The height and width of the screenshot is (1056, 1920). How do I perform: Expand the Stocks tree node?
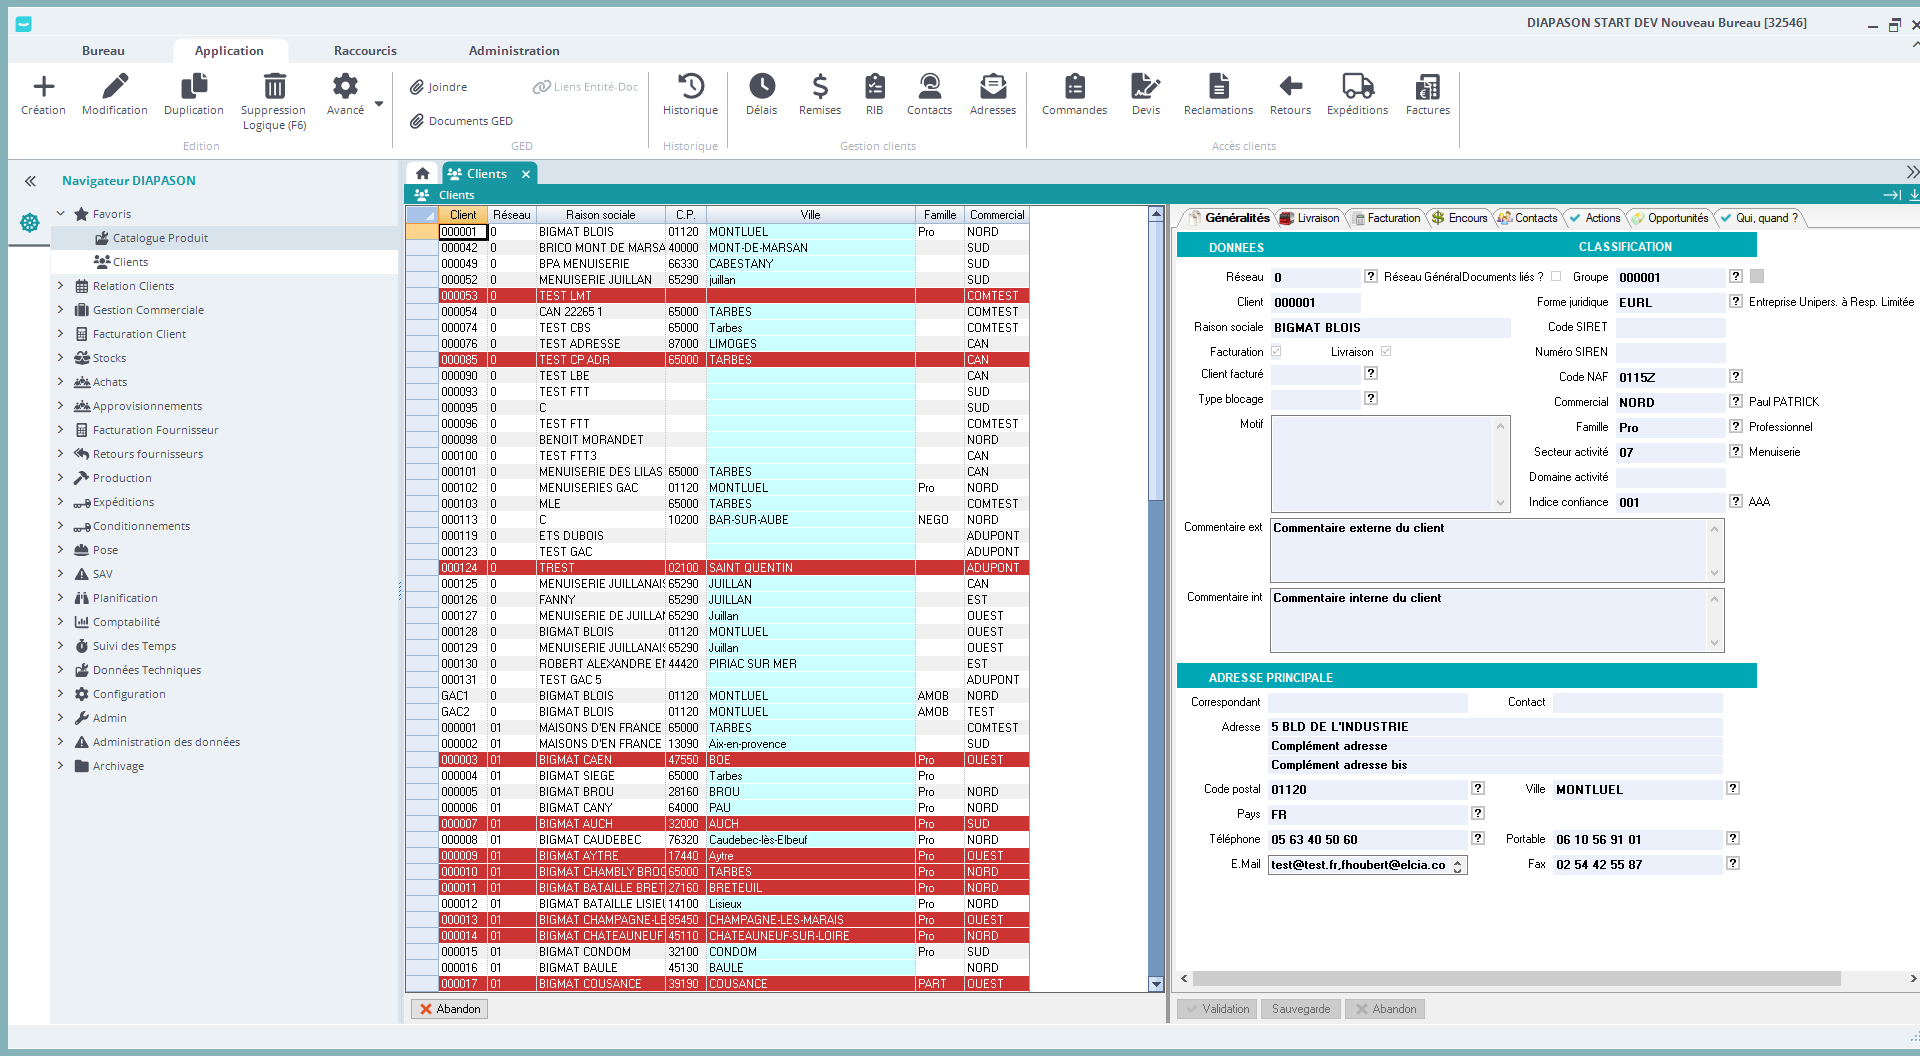(60, 358)
